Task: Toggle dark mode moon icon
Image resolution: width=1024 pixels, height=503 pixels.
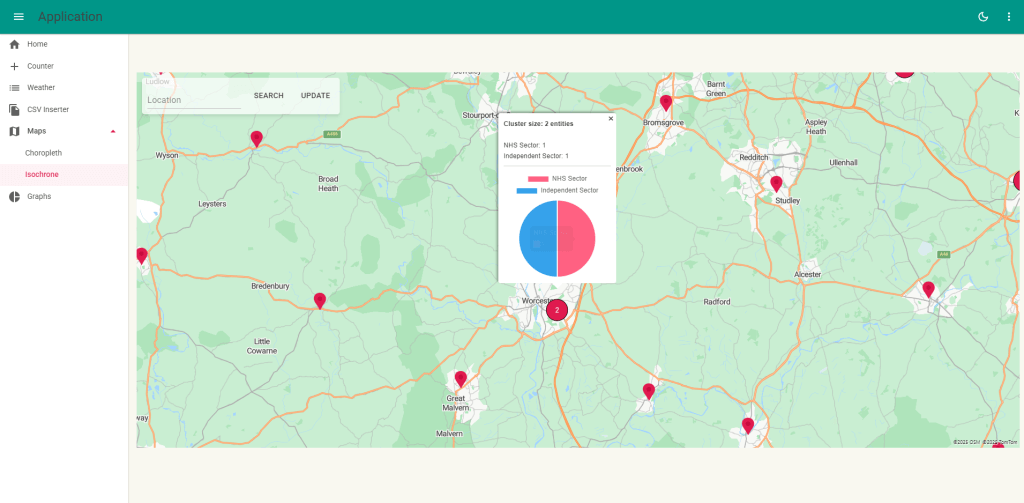Action: 983,17
